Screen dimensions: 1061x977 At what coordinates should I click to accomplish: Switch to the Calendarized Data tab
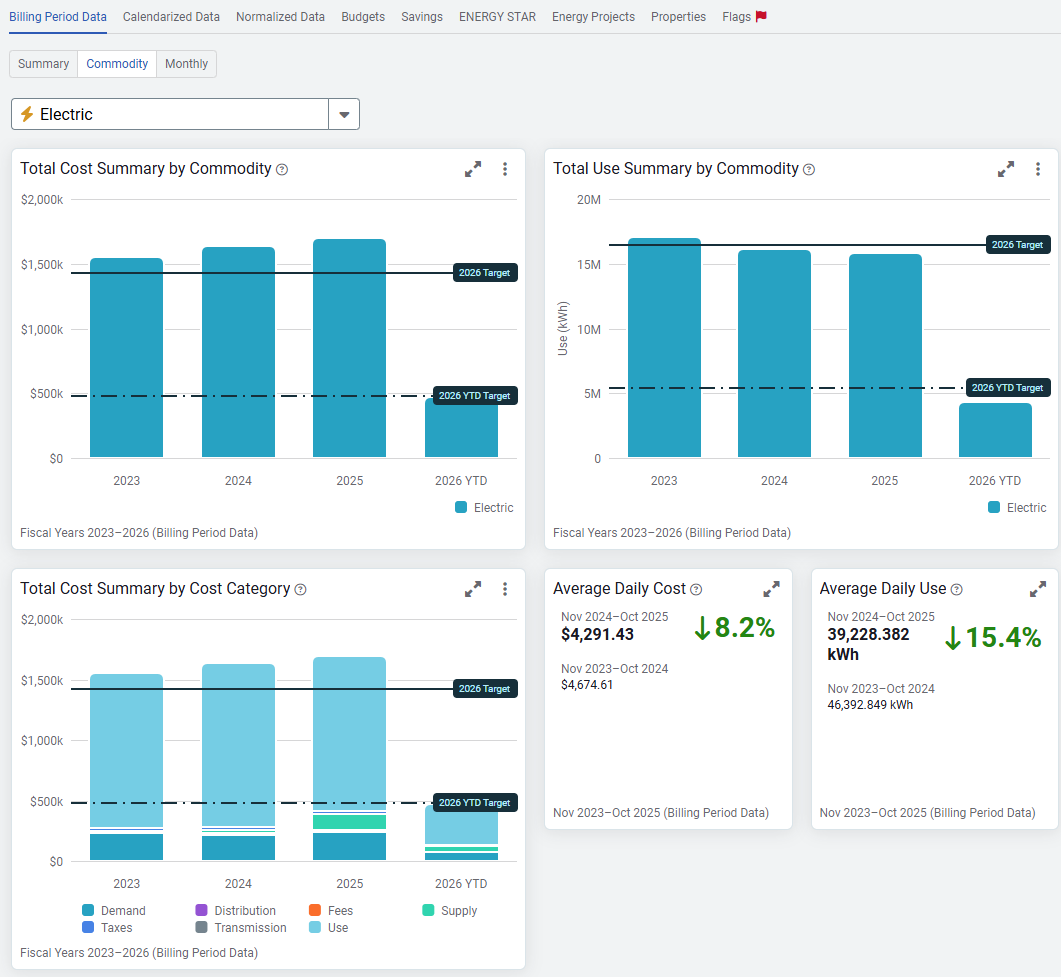click(x=171, y=17)
